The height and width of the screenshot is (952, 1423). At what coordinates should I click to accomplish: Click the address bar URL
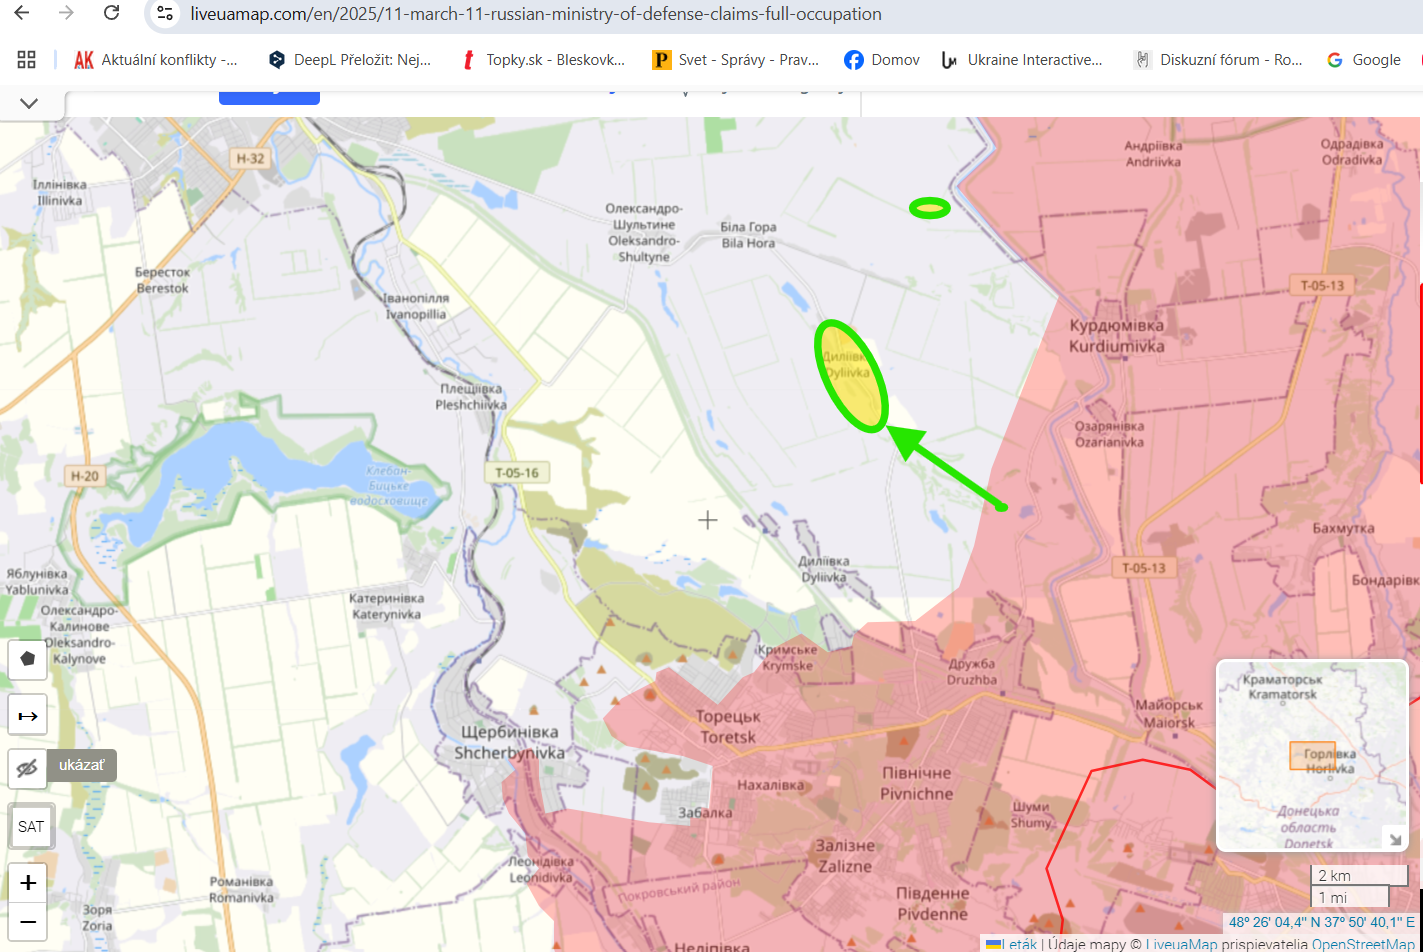click(x=535, y=14)
